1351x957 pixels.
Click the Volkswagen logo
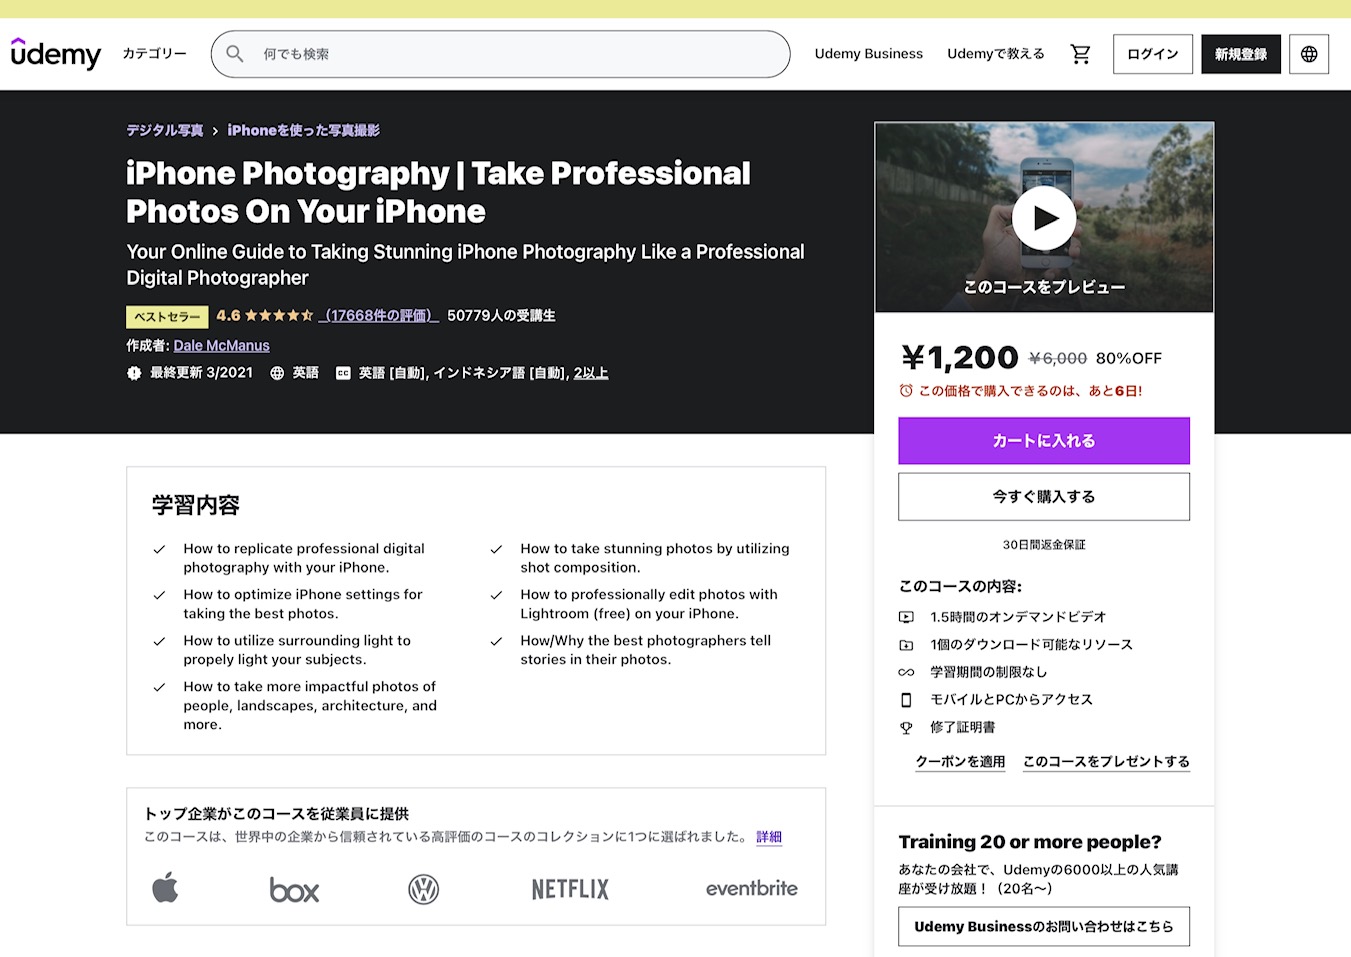pyautogui.click(x=424, y=889)
